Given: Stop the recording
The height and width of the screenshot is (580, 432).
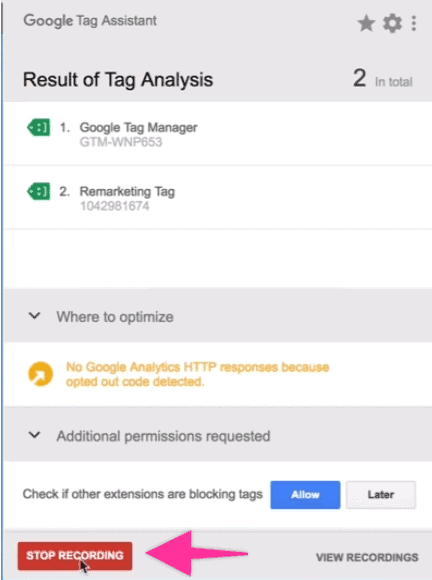Looking at the screenshot, I should click(x=75, y=556).
